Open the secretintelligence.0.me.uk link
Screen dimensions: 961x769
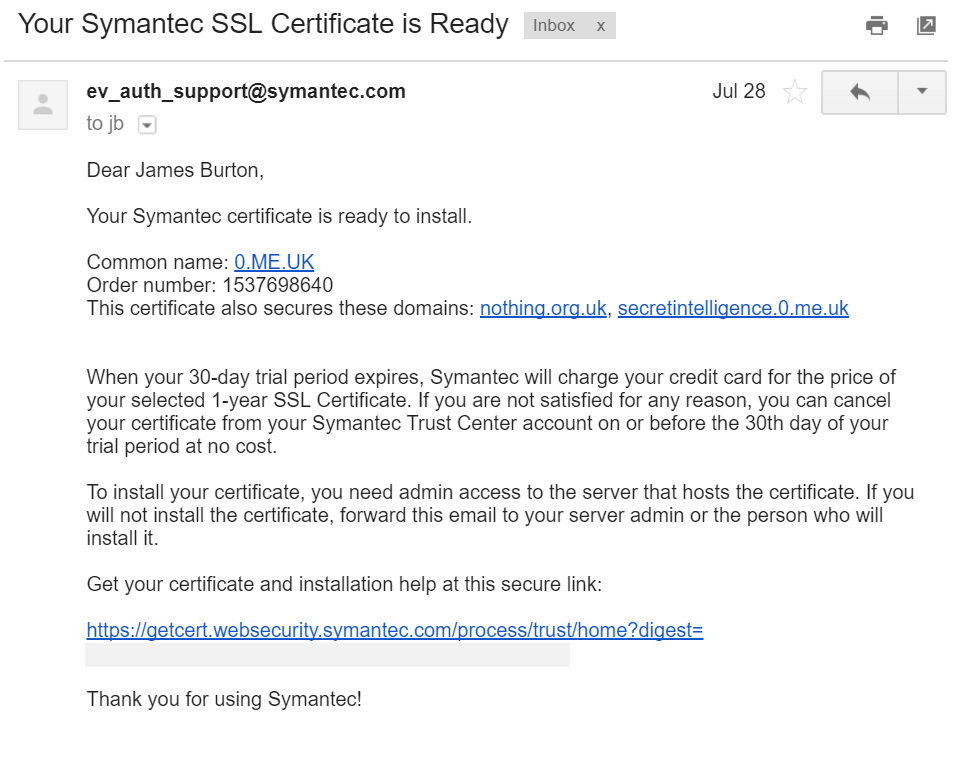(x=733, y=308)
